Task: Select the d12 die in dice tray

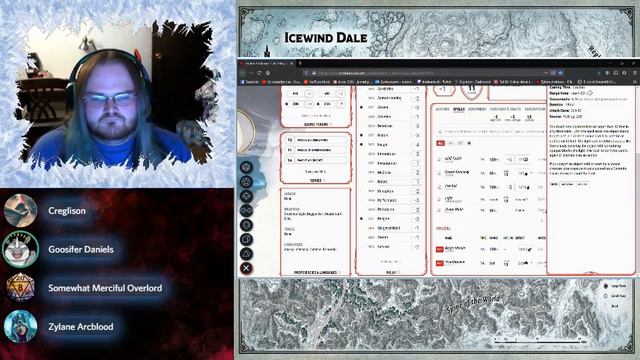Action: [x=246, y=182]
